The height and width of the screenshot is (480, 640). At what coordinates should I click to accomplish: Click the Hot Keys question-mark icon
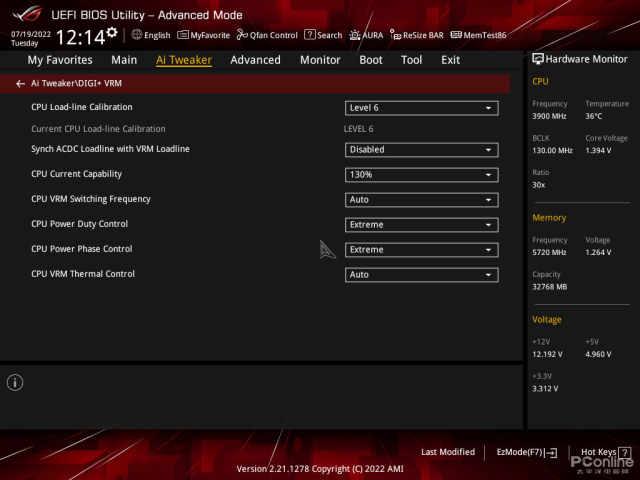pos(624,452)
